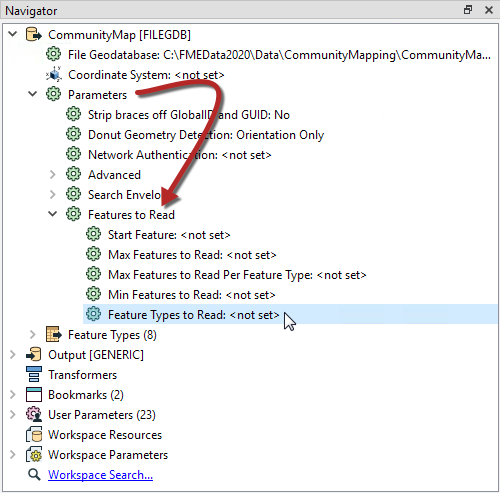
Task: Select 'User Parameters (23)' row label
Action: [x=102, y=415]
